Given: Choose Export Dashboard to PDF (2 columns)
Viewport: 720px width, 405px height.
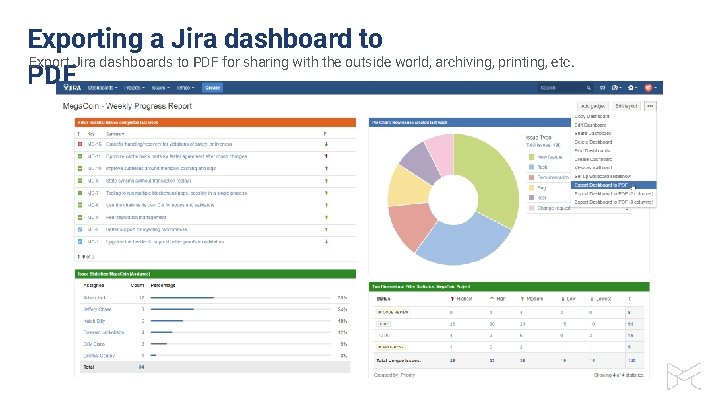Looking at the screenshot, I should [x=613, y=194].
